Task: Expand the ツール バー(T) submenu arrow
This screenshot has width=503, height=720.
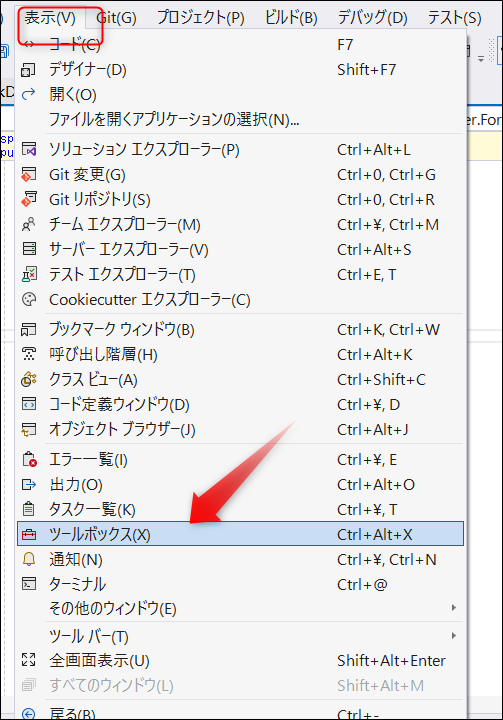Action: (453, 636)
